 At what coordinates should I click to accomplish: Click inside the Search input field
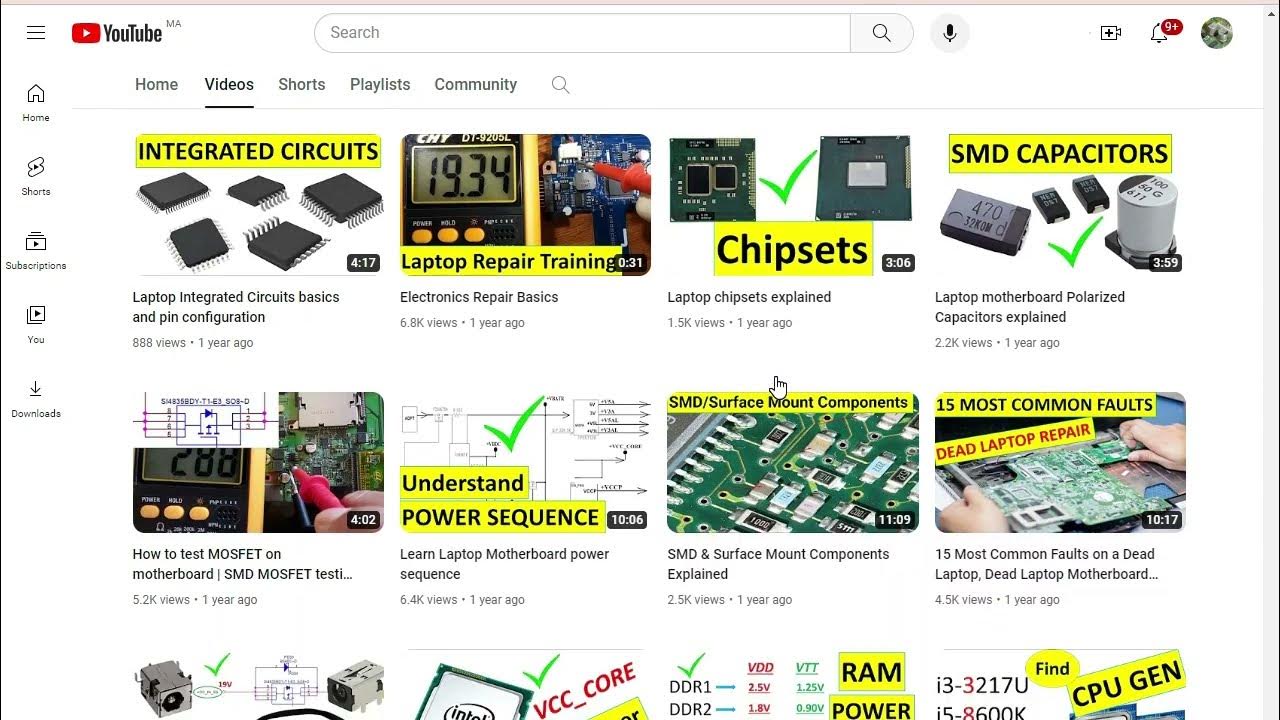[x=582, y=33]
